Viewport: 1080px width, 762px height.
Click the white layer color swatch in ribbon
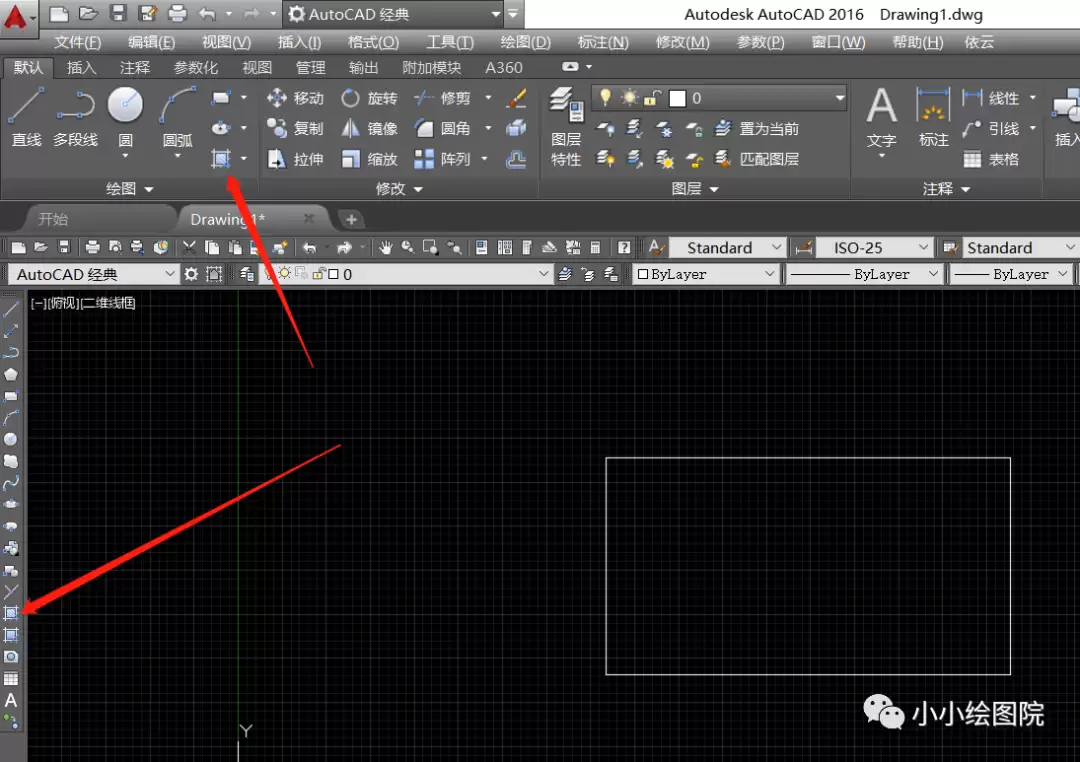(678, 99)
